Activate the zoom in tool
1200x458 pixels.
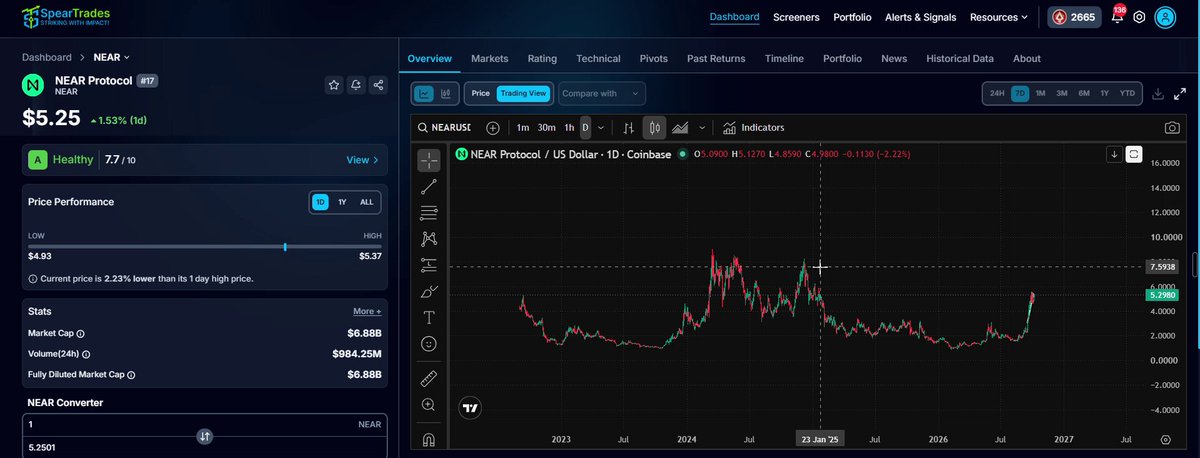click(x=429, y=405)
